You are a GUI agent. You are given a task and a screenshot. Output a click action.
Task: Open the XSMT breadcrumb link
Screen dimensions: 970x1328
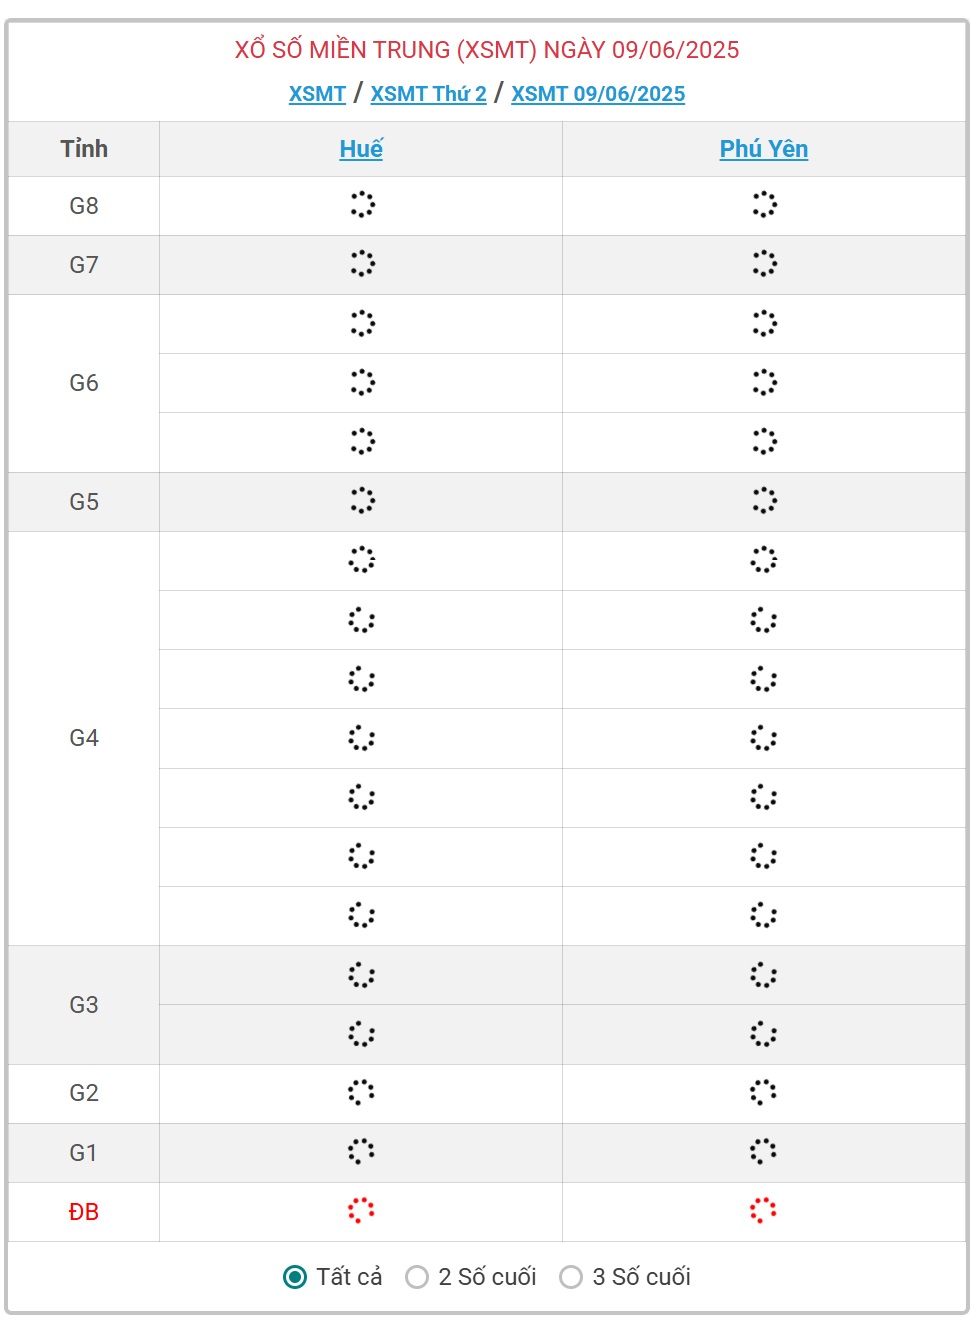(x=317, y=94)
